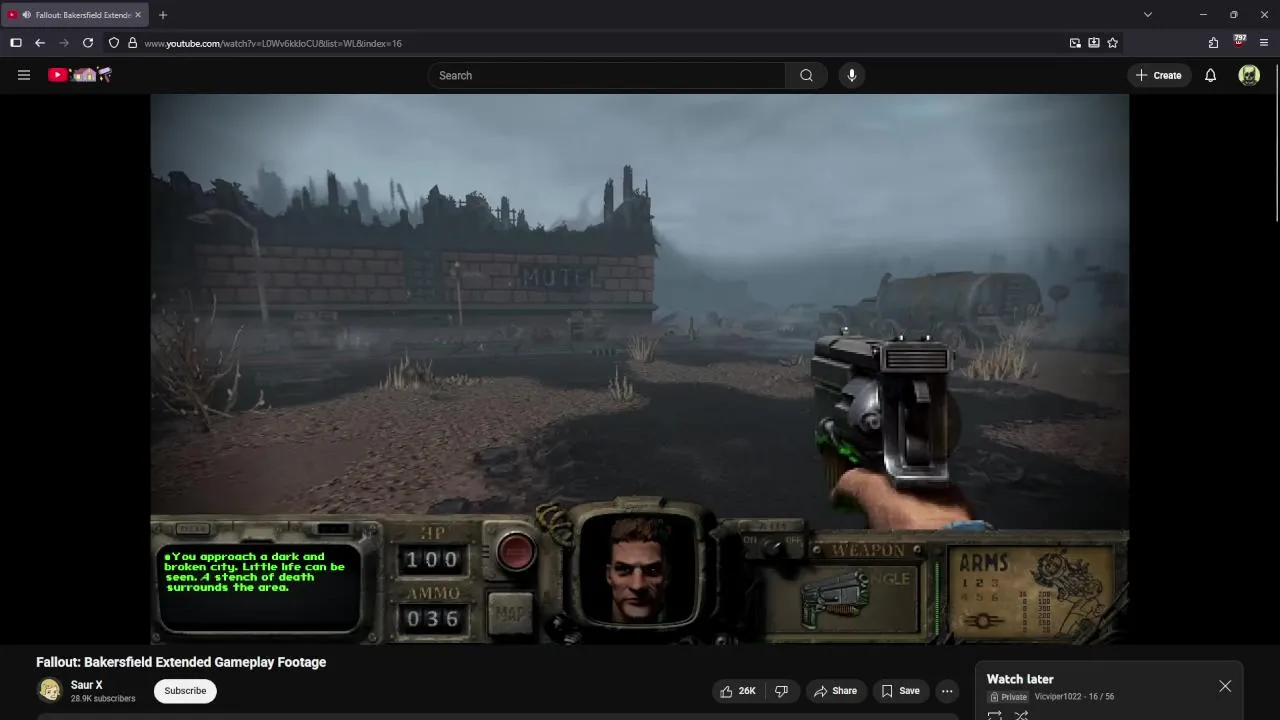
Task: Go back in browser history
Action: pos(40,43)
